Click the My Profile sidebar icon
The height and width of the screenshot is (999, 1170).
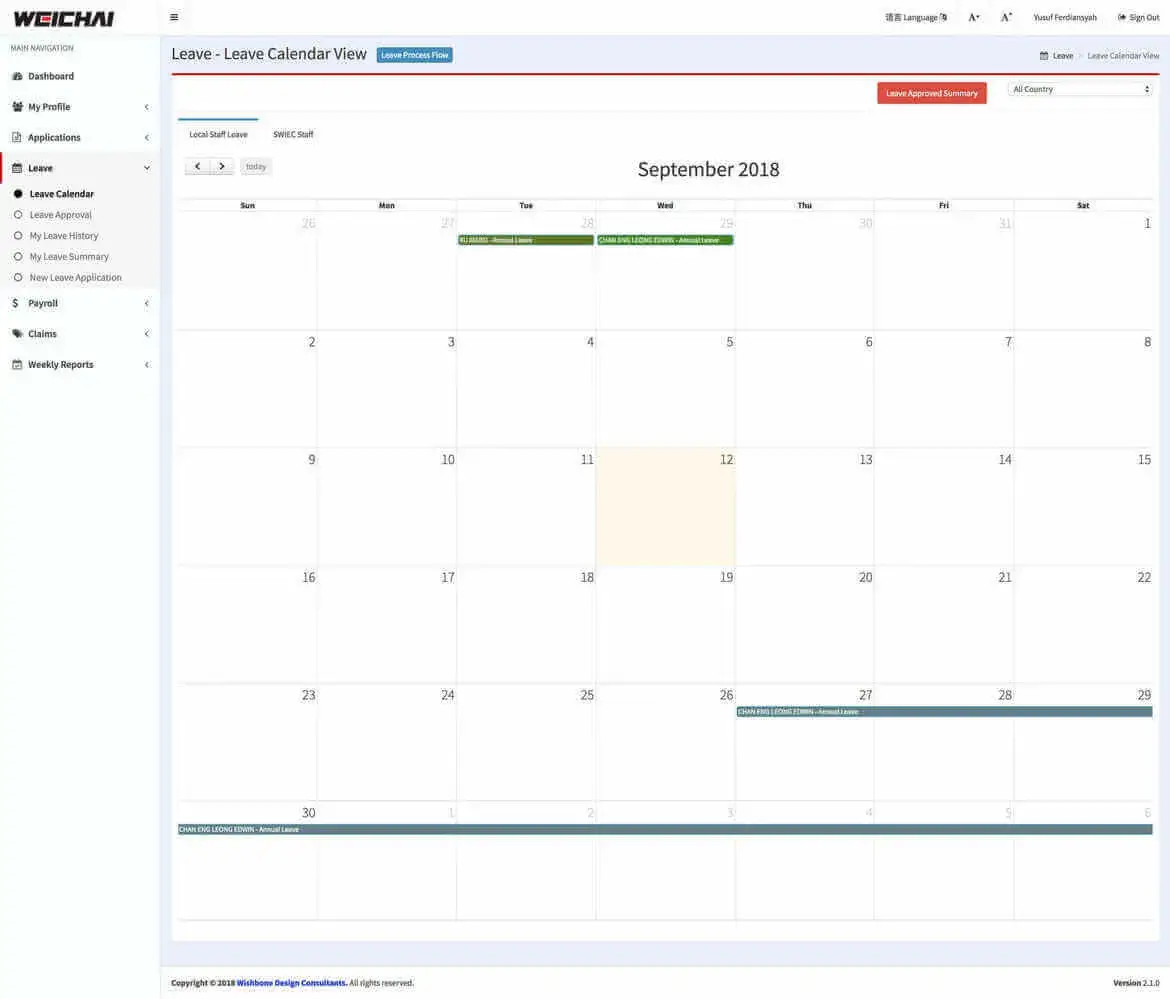click(x=17, y=106)
